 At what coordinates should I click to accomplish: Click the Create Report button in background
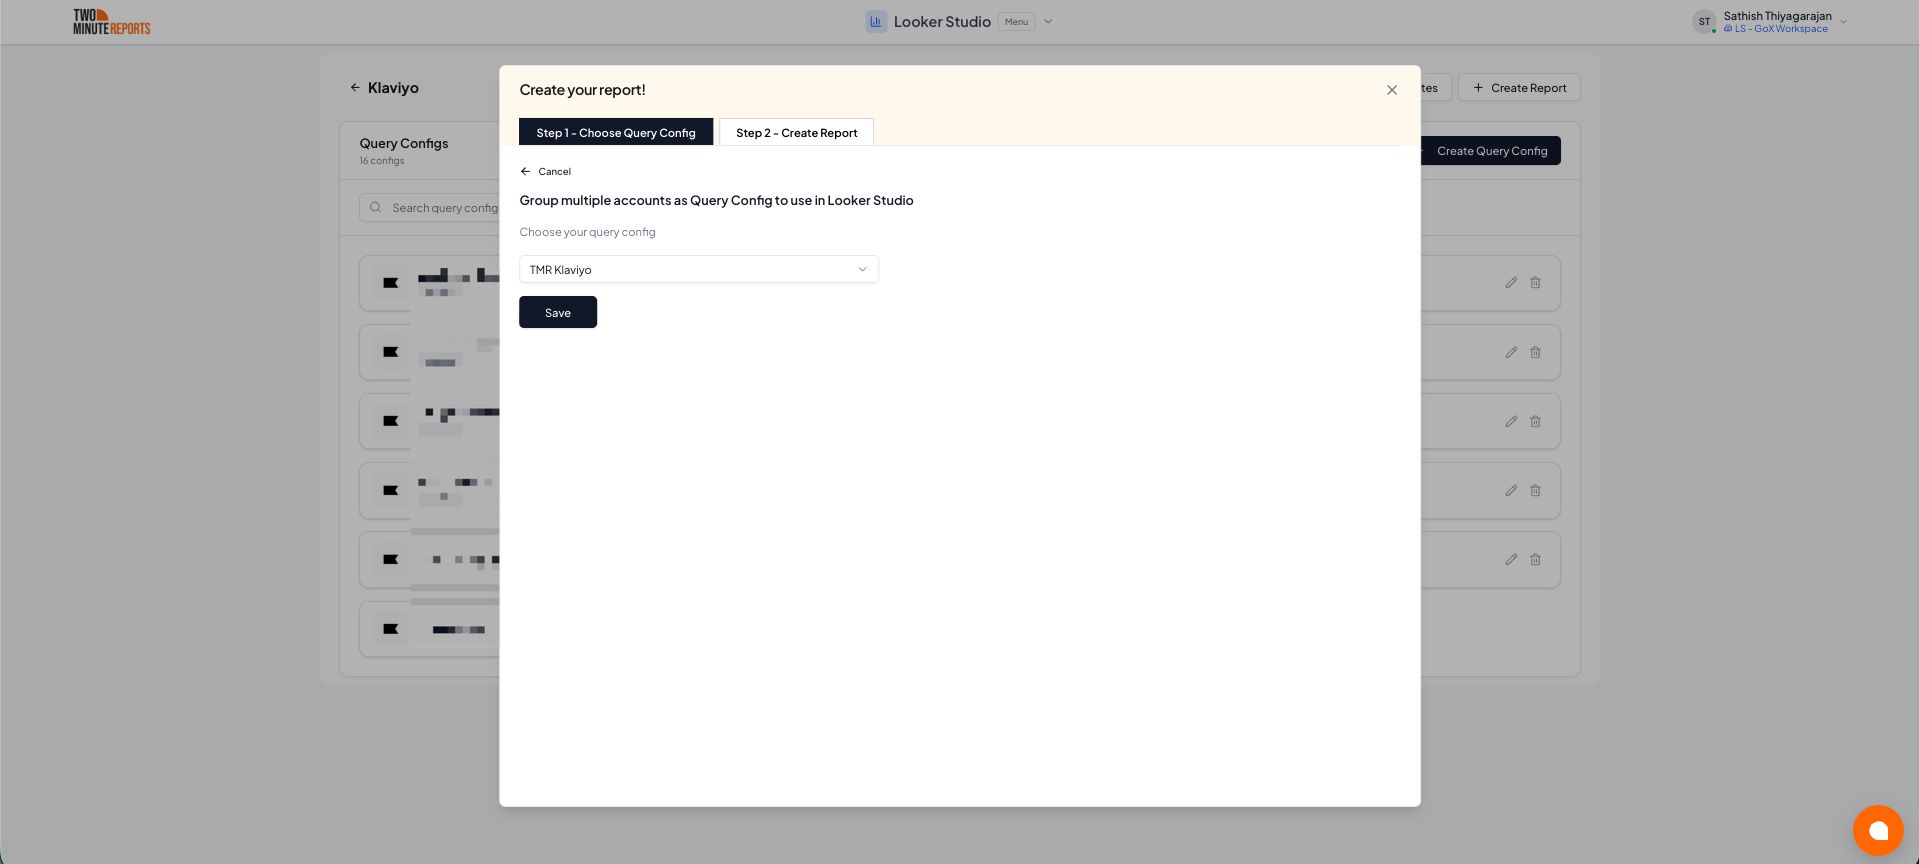pyautogui.click(x=1519, y=88)
